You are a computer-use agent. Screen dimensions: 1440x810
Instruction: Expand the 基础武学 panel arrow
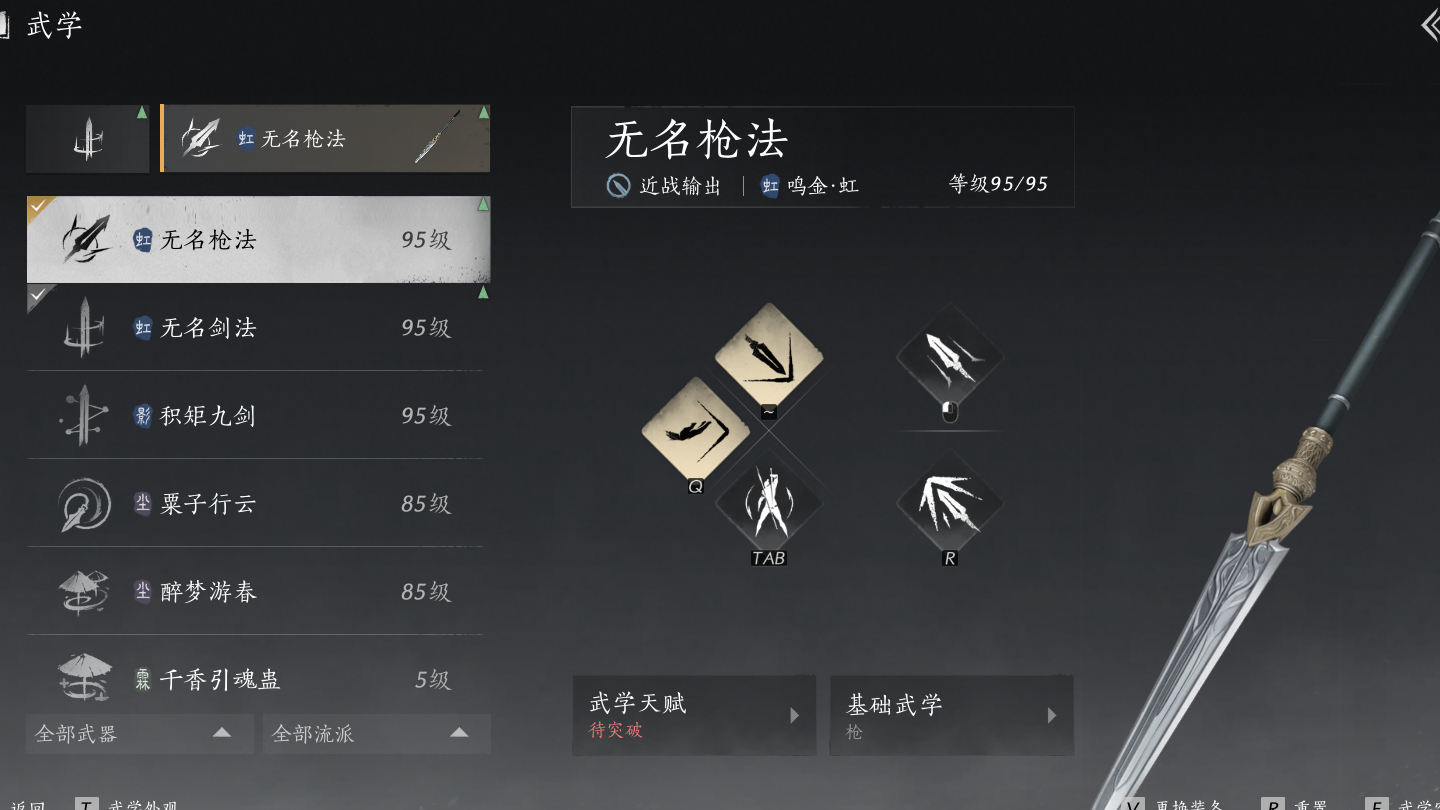tap(1052, 715)
